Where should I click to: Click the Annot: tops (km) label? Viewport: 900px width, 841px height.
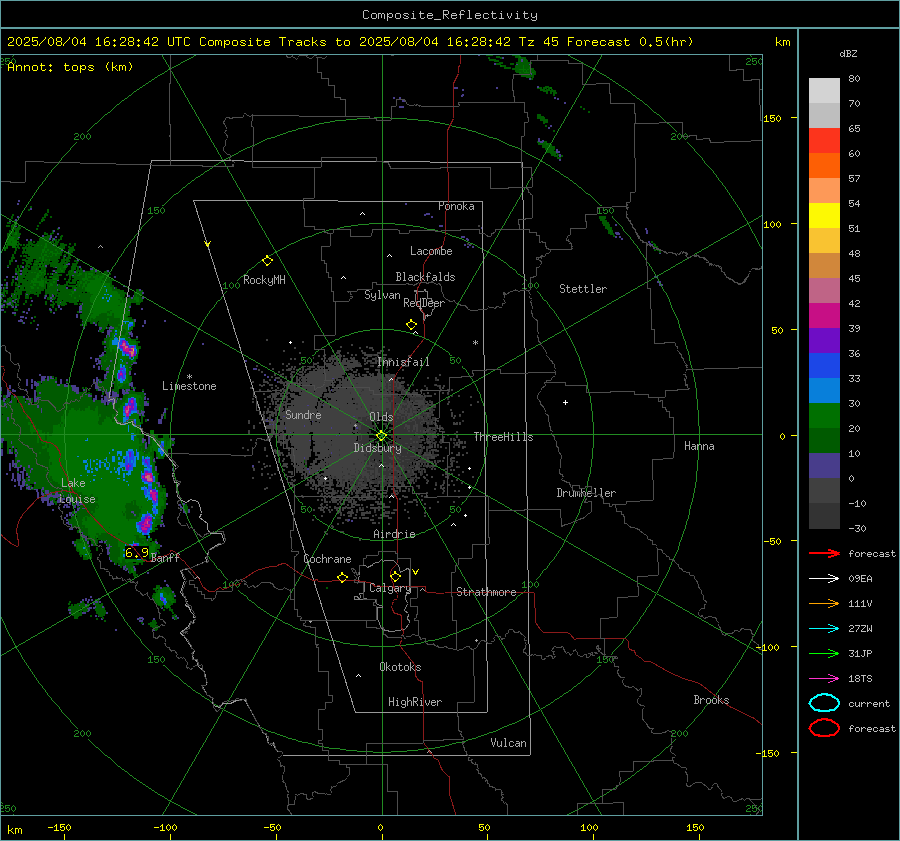[x=71, y=67]
